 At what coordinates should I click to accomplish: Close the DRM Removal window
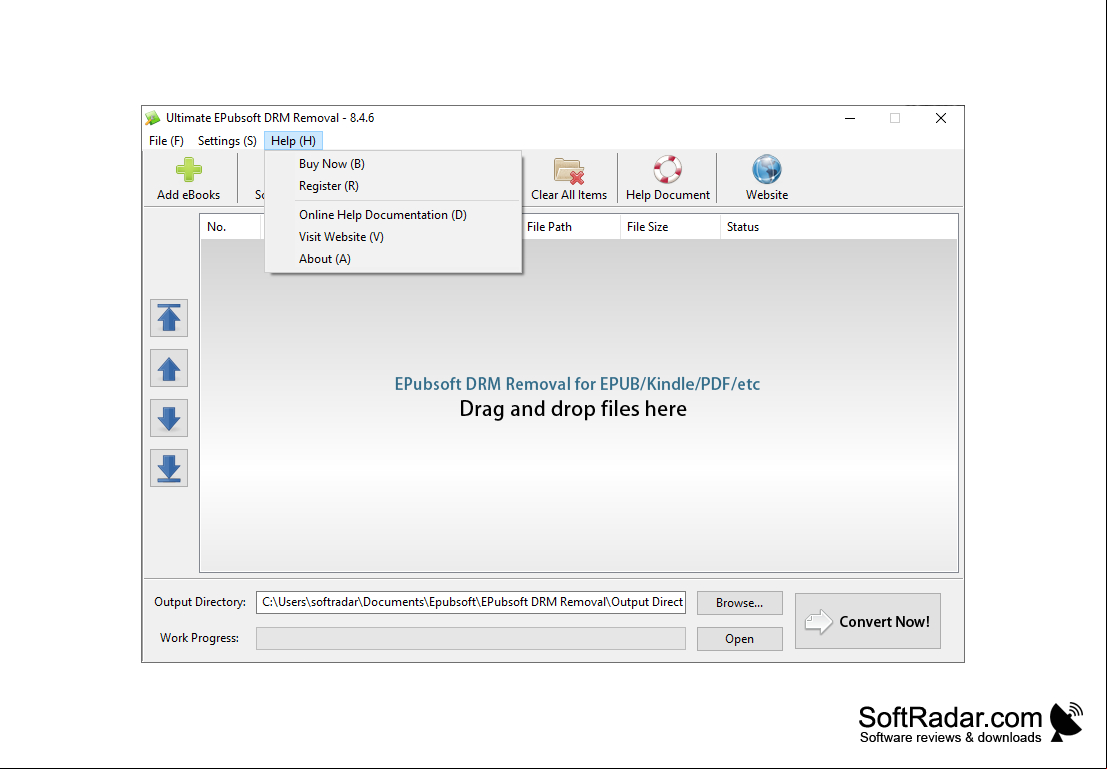(940, 119)
